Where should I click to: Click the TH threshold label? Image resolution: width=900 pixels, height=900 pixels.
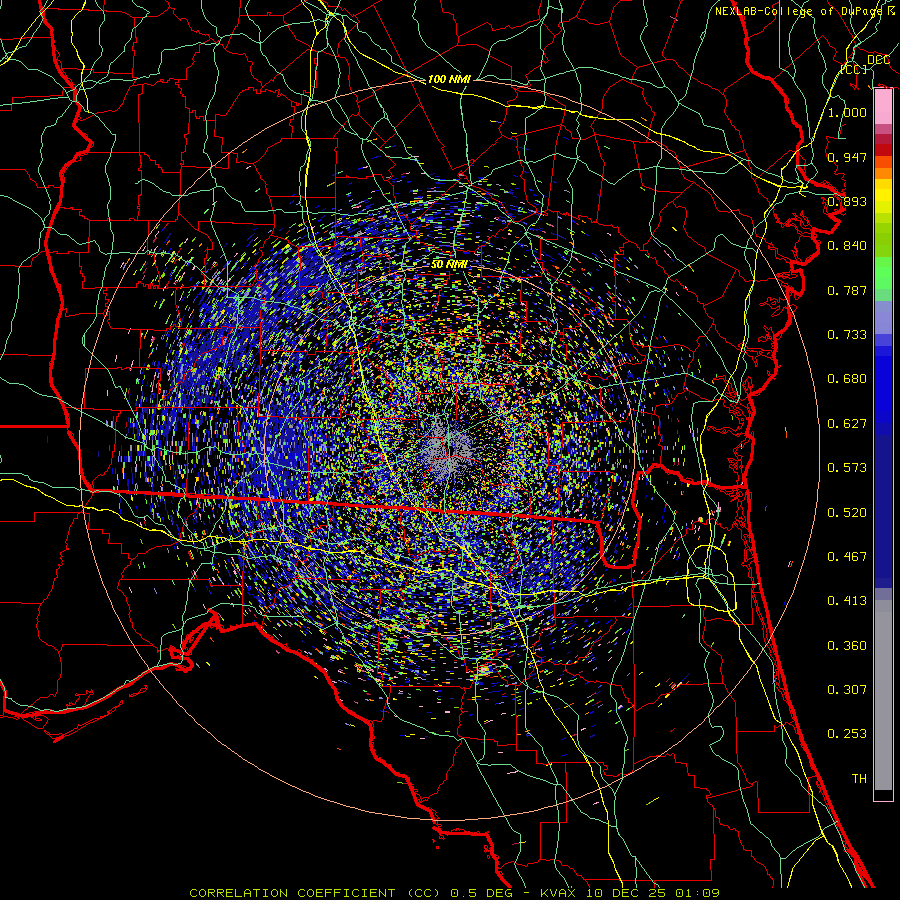coord(859,779)
